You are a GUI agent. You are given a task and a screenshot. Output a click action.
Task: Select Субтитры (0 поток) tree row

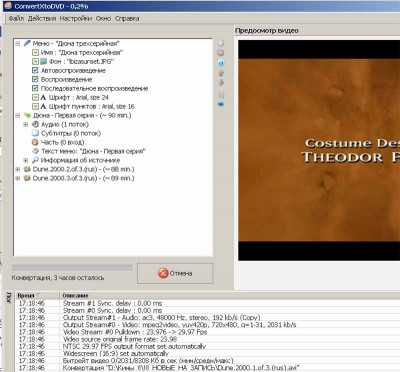[71, 133]
